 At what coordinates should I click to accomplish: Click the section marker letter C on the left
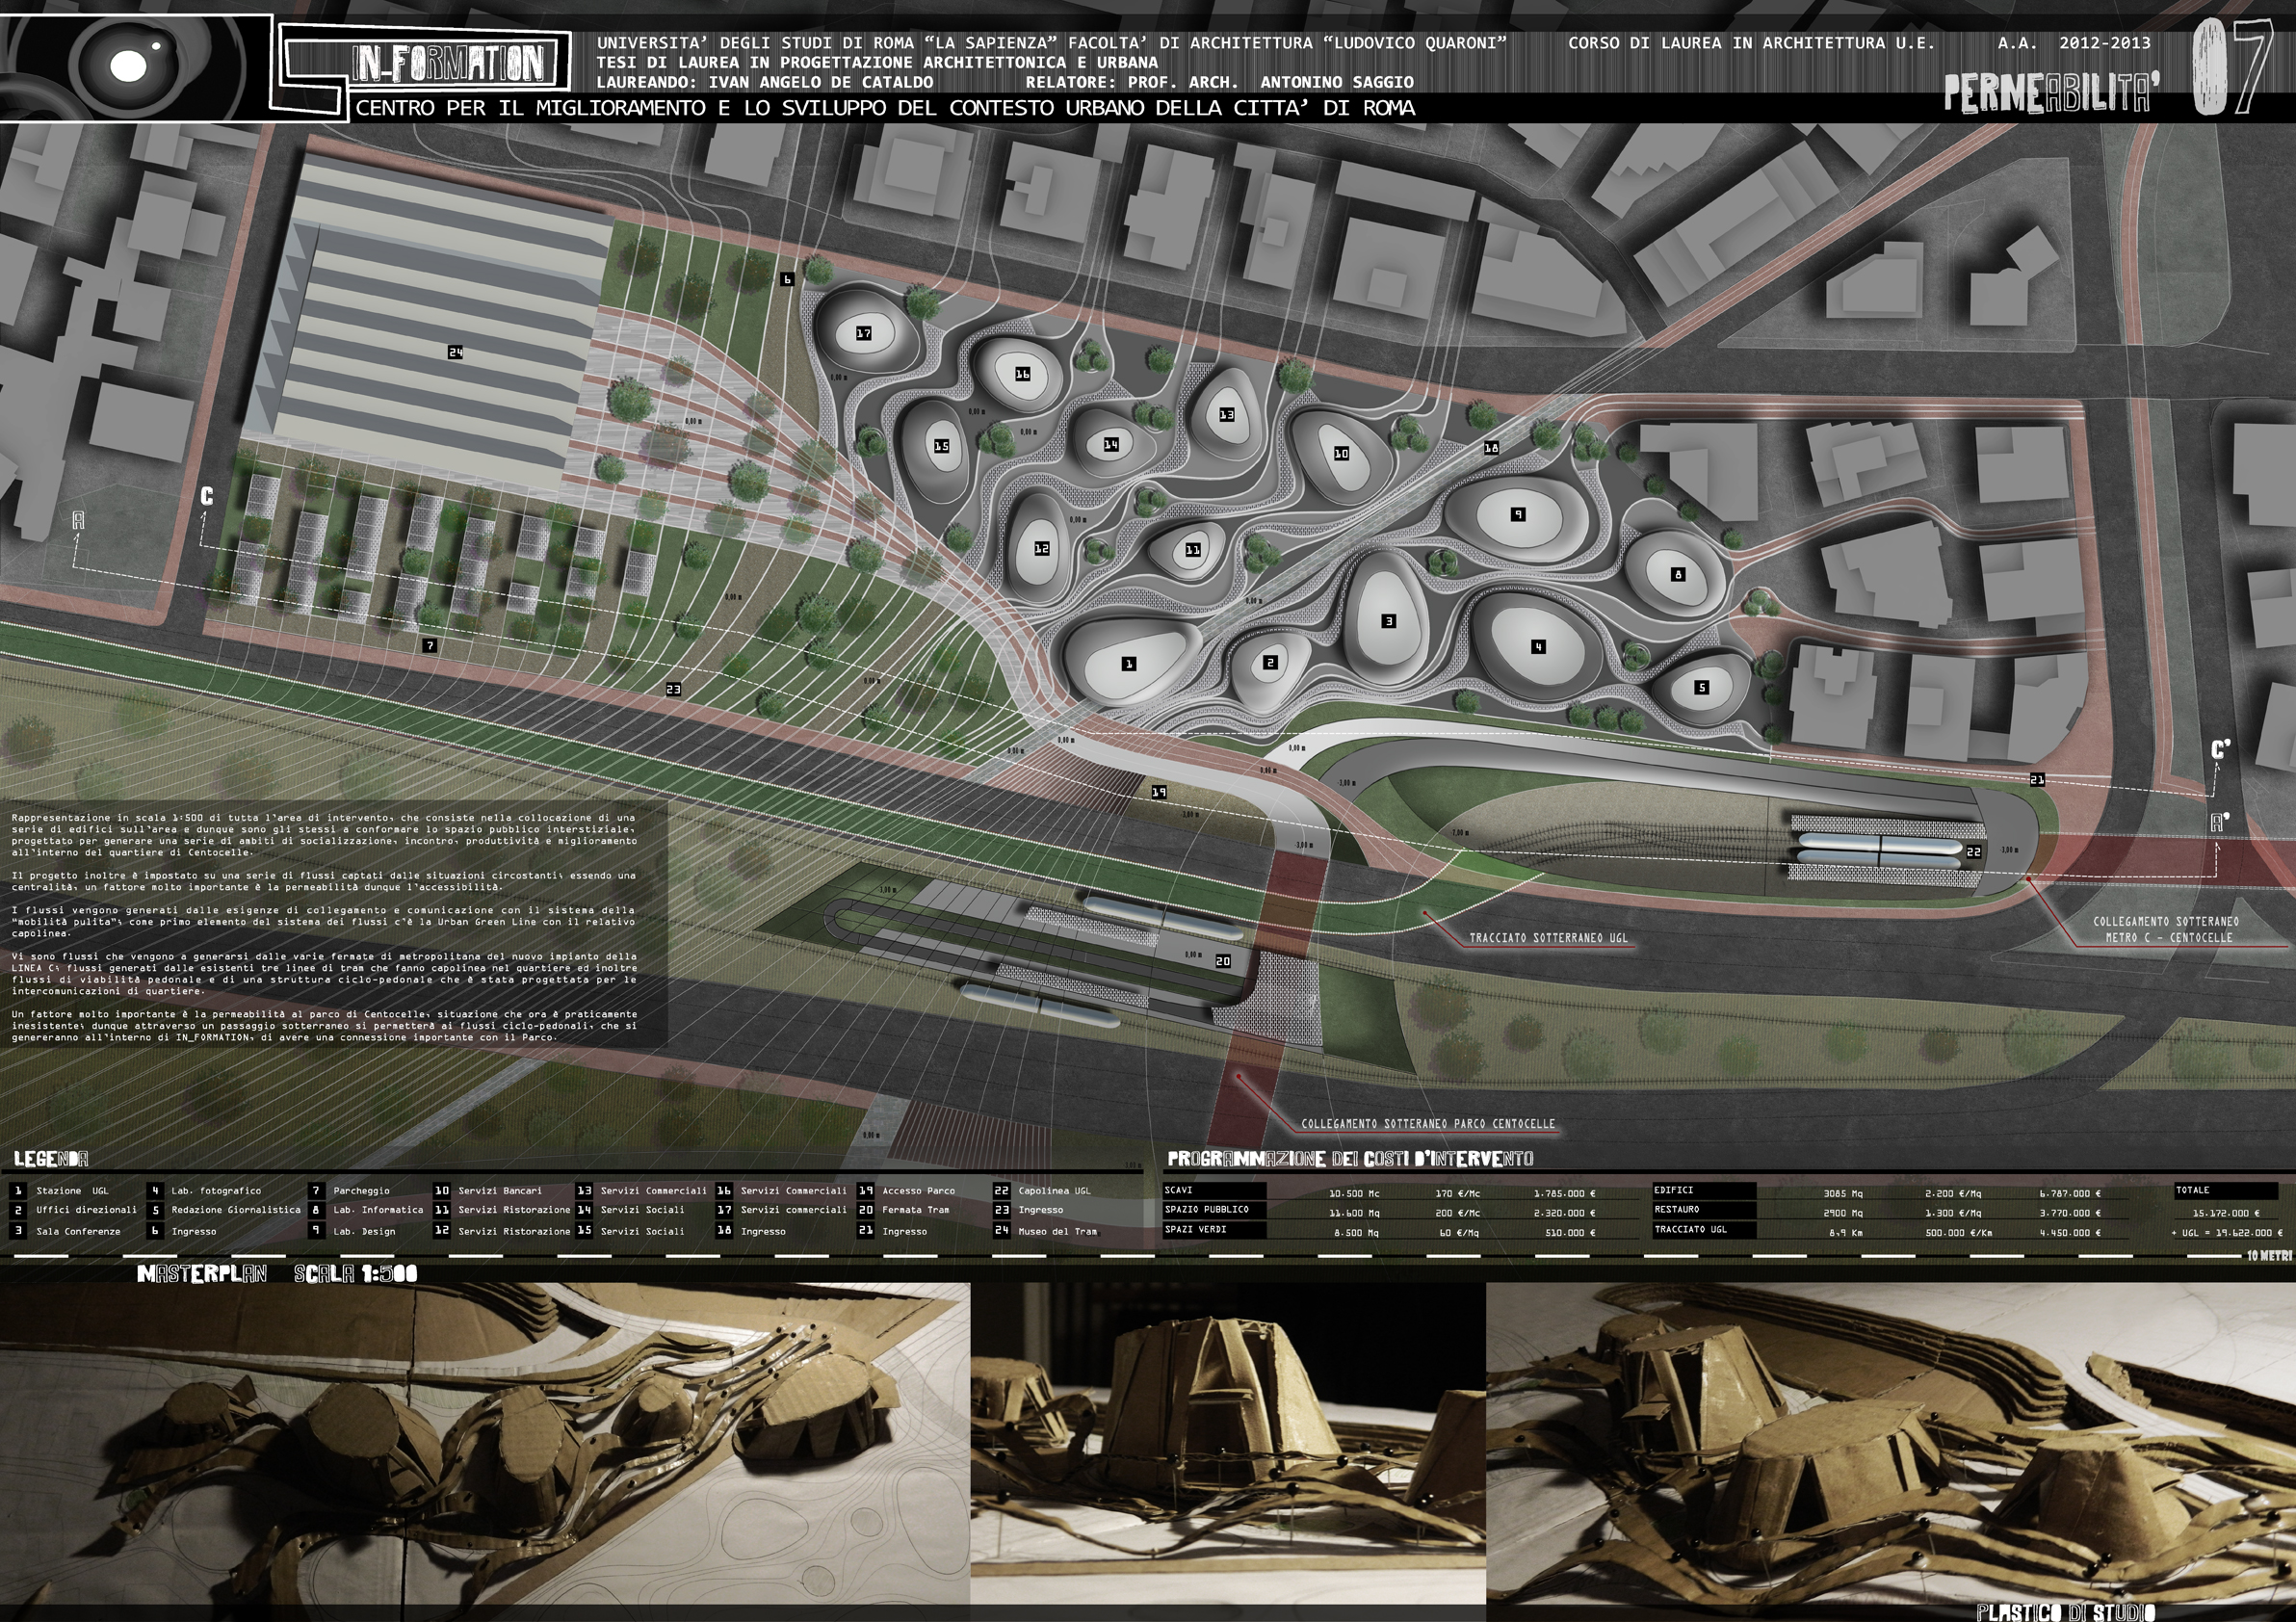(x=207, y=496)
